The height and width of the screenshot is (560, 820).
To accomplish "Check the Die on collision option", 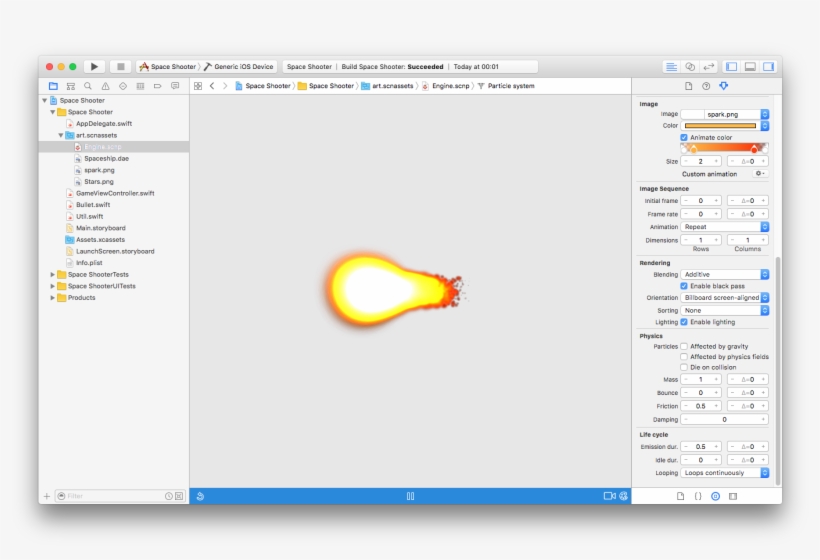I will (x=684, y=367).
